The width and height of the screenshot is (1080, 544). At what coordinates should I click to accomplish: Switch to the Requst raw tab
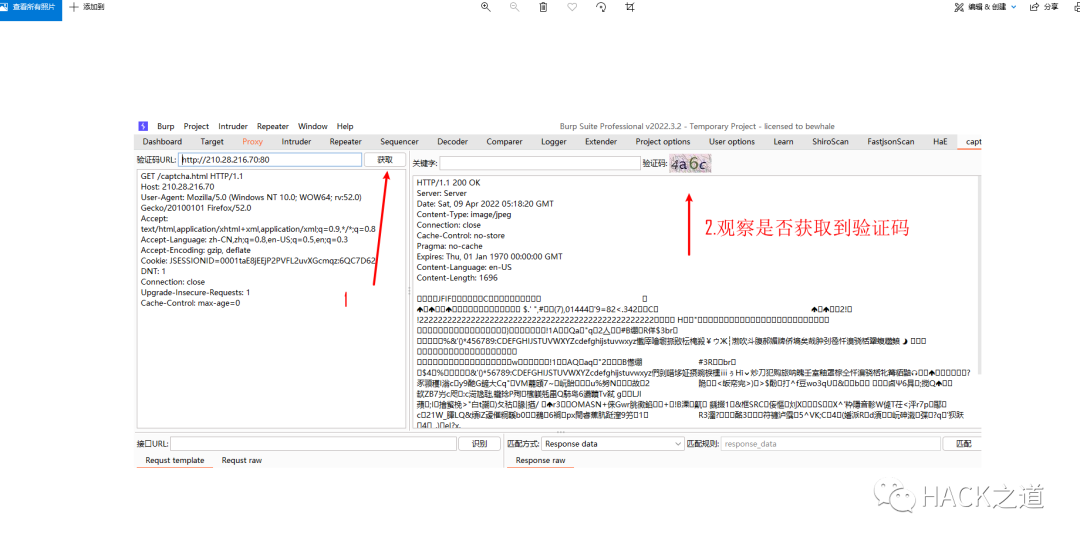tap(242, 460)
